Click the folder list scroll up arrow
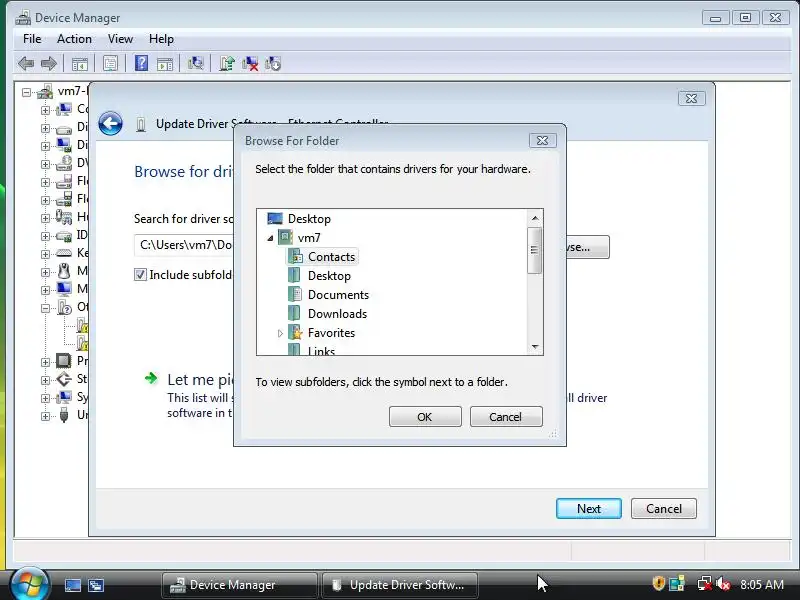 (535, 218)
